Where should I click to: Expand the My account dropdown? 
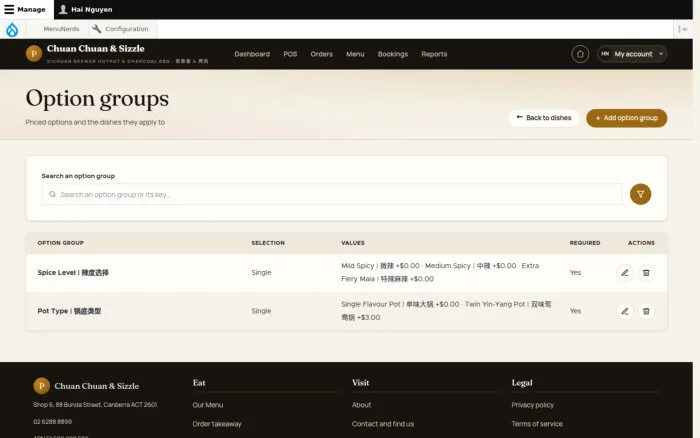click(x=632, y=54)
